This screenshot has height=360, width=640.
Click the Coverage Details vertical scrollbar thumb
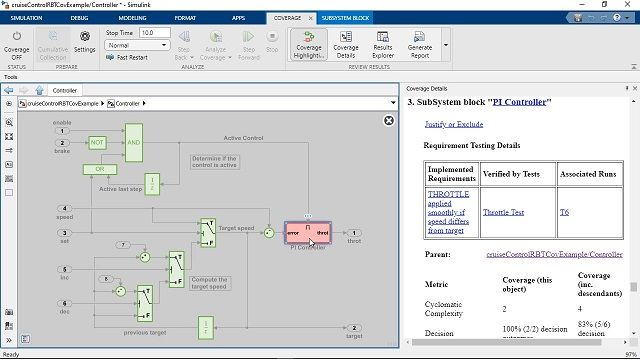[633, 287]
